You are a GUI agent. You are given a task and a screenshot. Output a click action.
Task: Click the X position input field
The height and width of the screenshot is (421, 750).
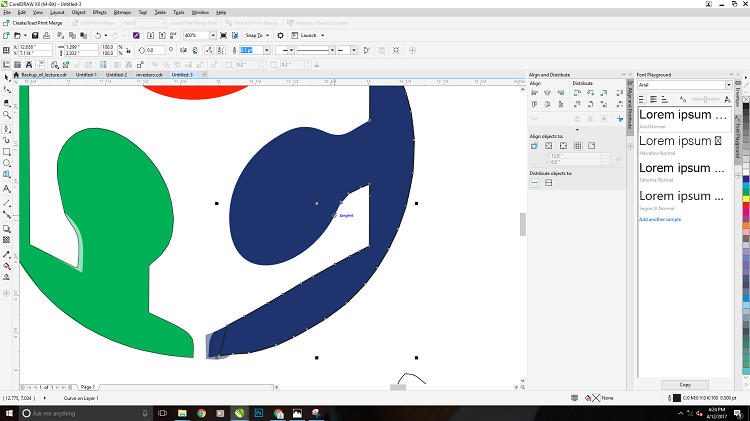coord(35,47)
